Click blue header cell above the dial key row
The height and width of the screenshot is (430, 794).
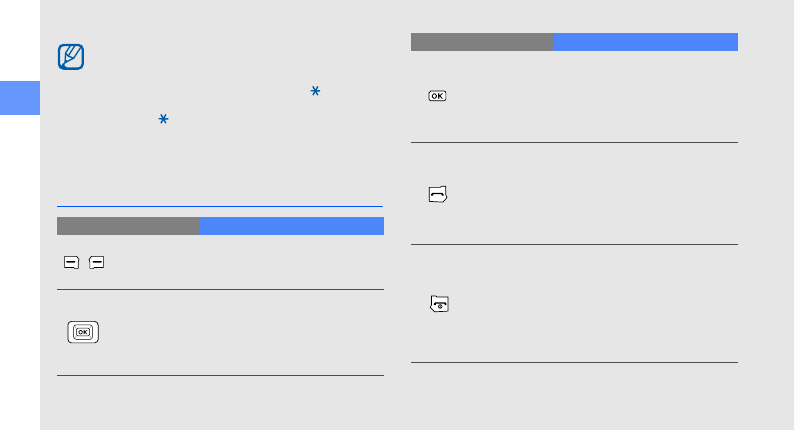tap(645, 42)
